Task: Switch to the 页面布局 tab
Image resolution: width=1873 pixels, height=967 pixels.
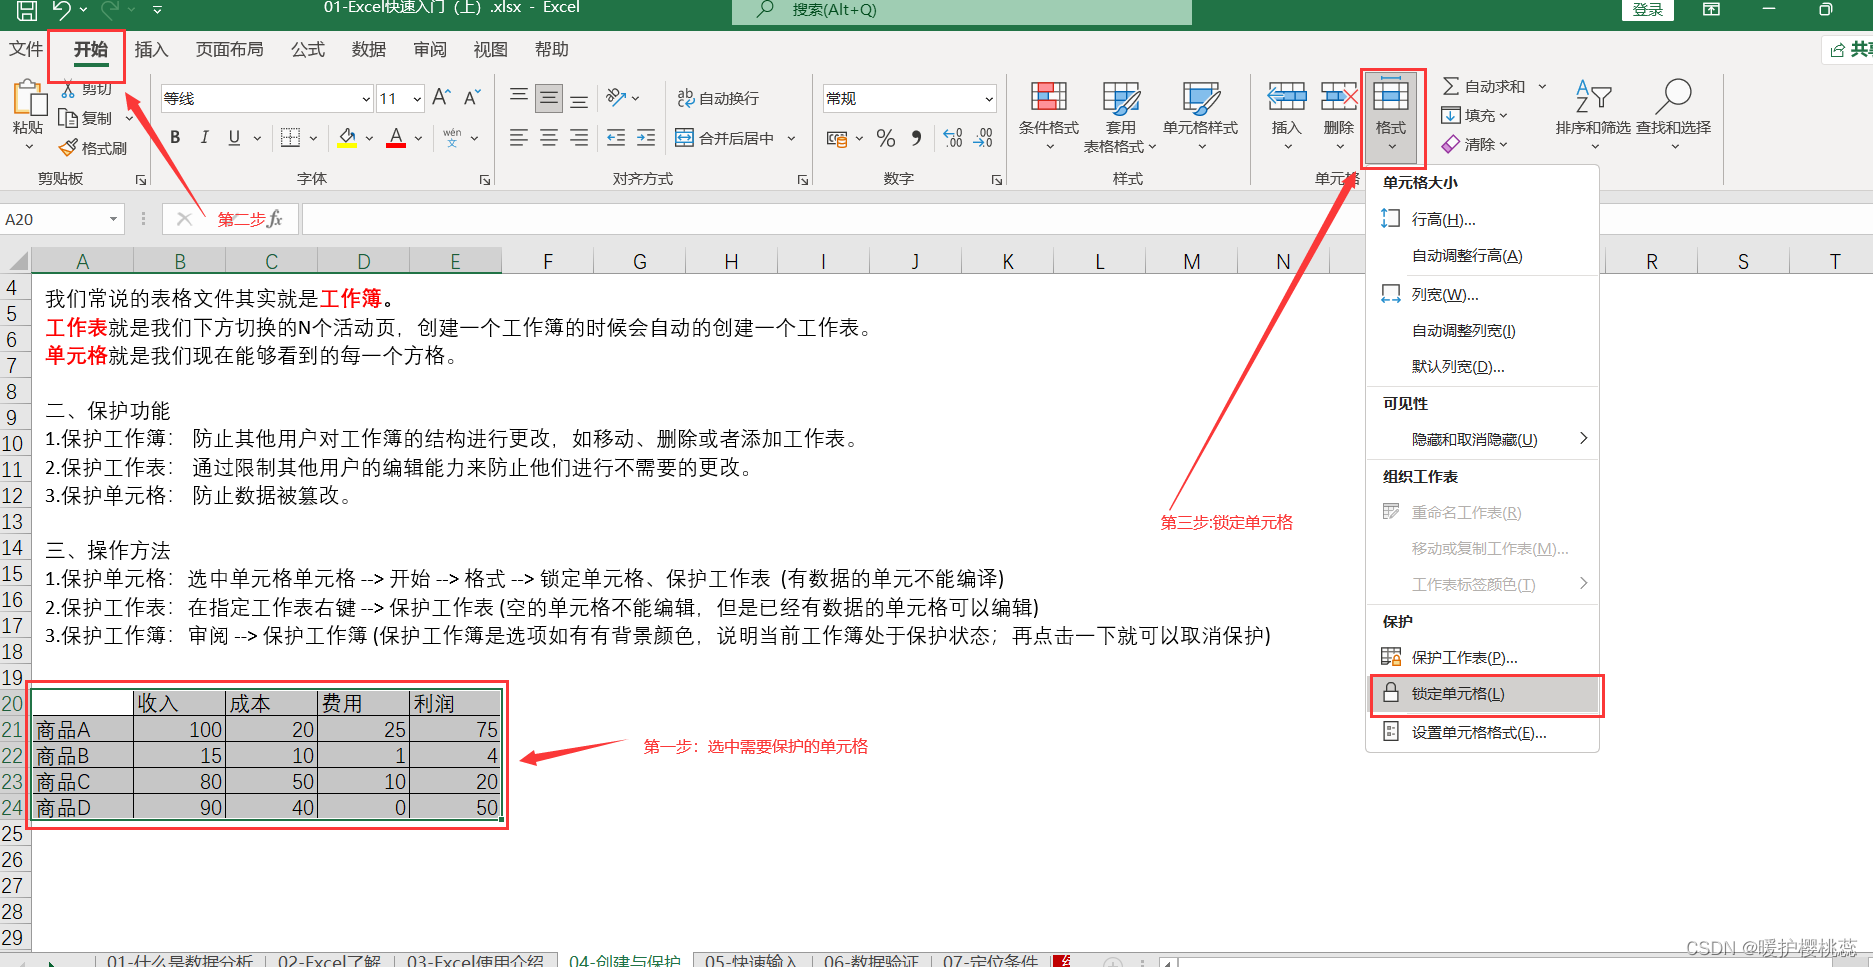Action: pos(230,49)
